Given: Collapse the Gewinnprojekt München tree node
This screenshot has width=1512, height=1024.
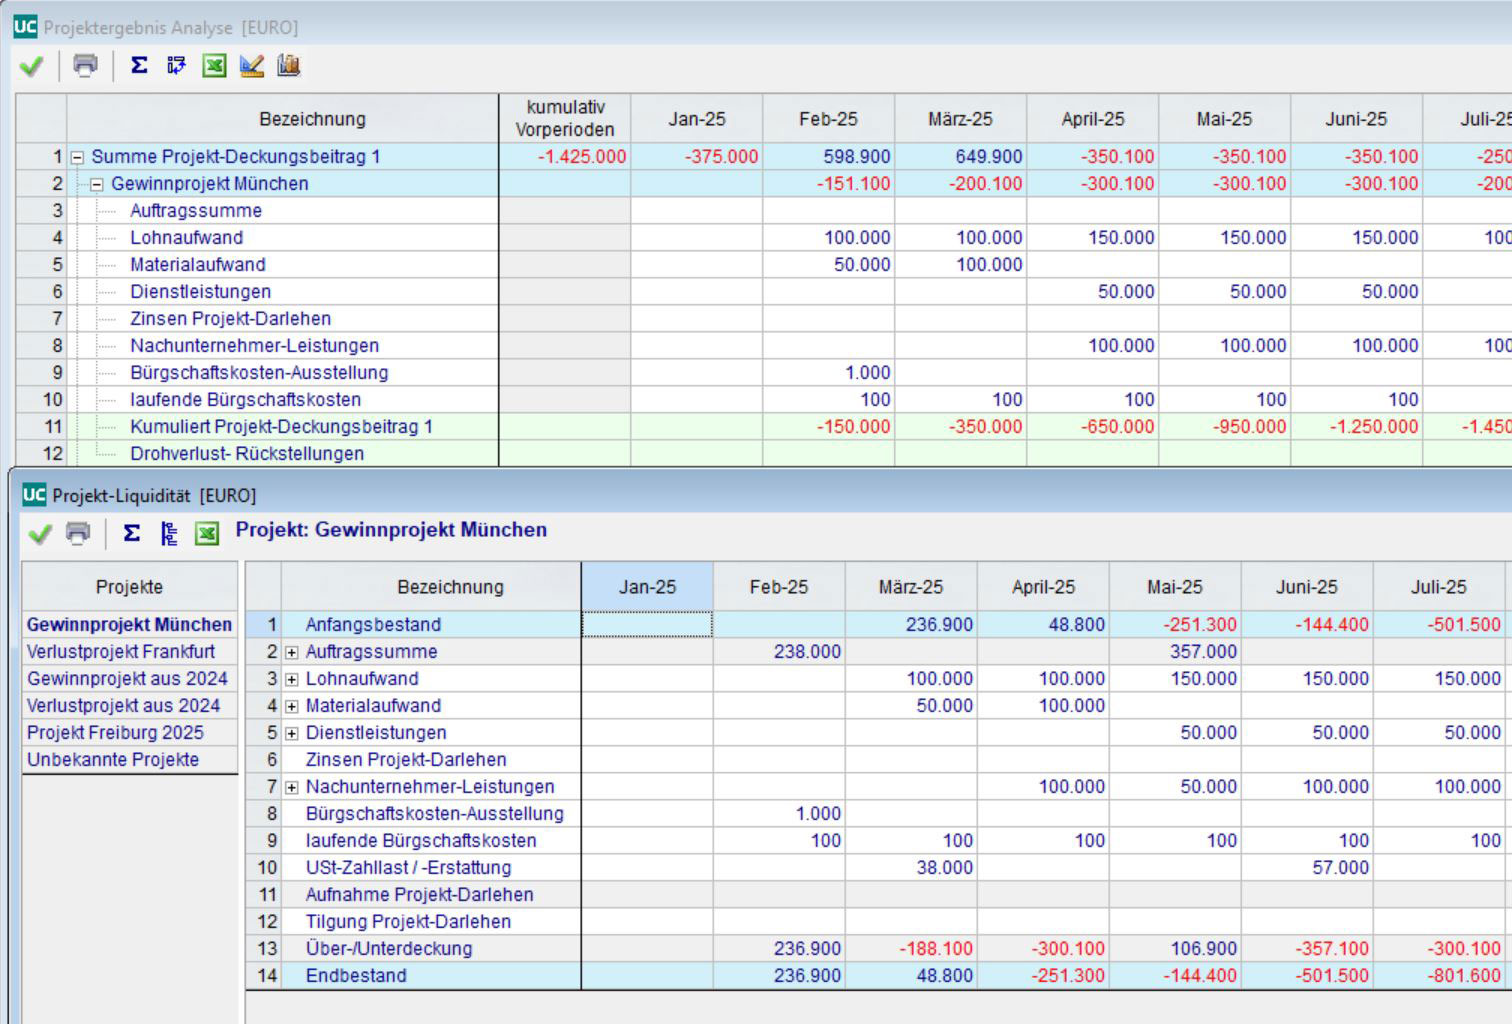Looking at the screenshot, I should (98, 185).
